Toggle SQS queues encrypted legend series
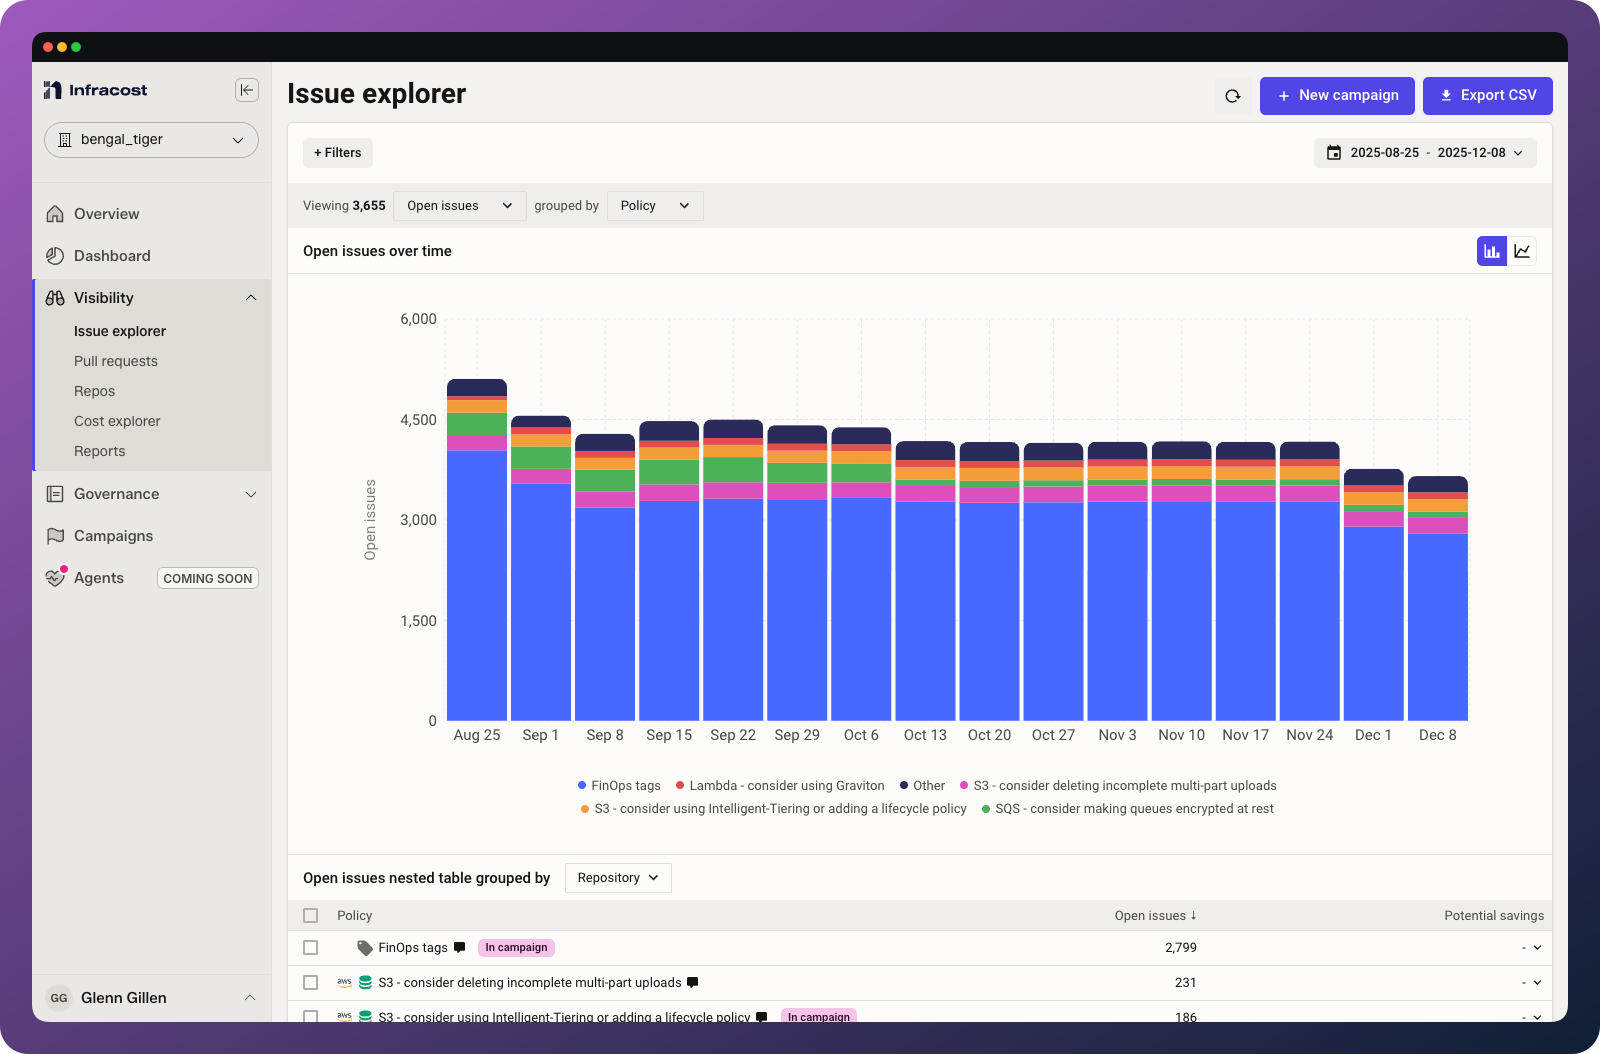Viewport: 1600px width, 1054px height. tap(1128, 809)
